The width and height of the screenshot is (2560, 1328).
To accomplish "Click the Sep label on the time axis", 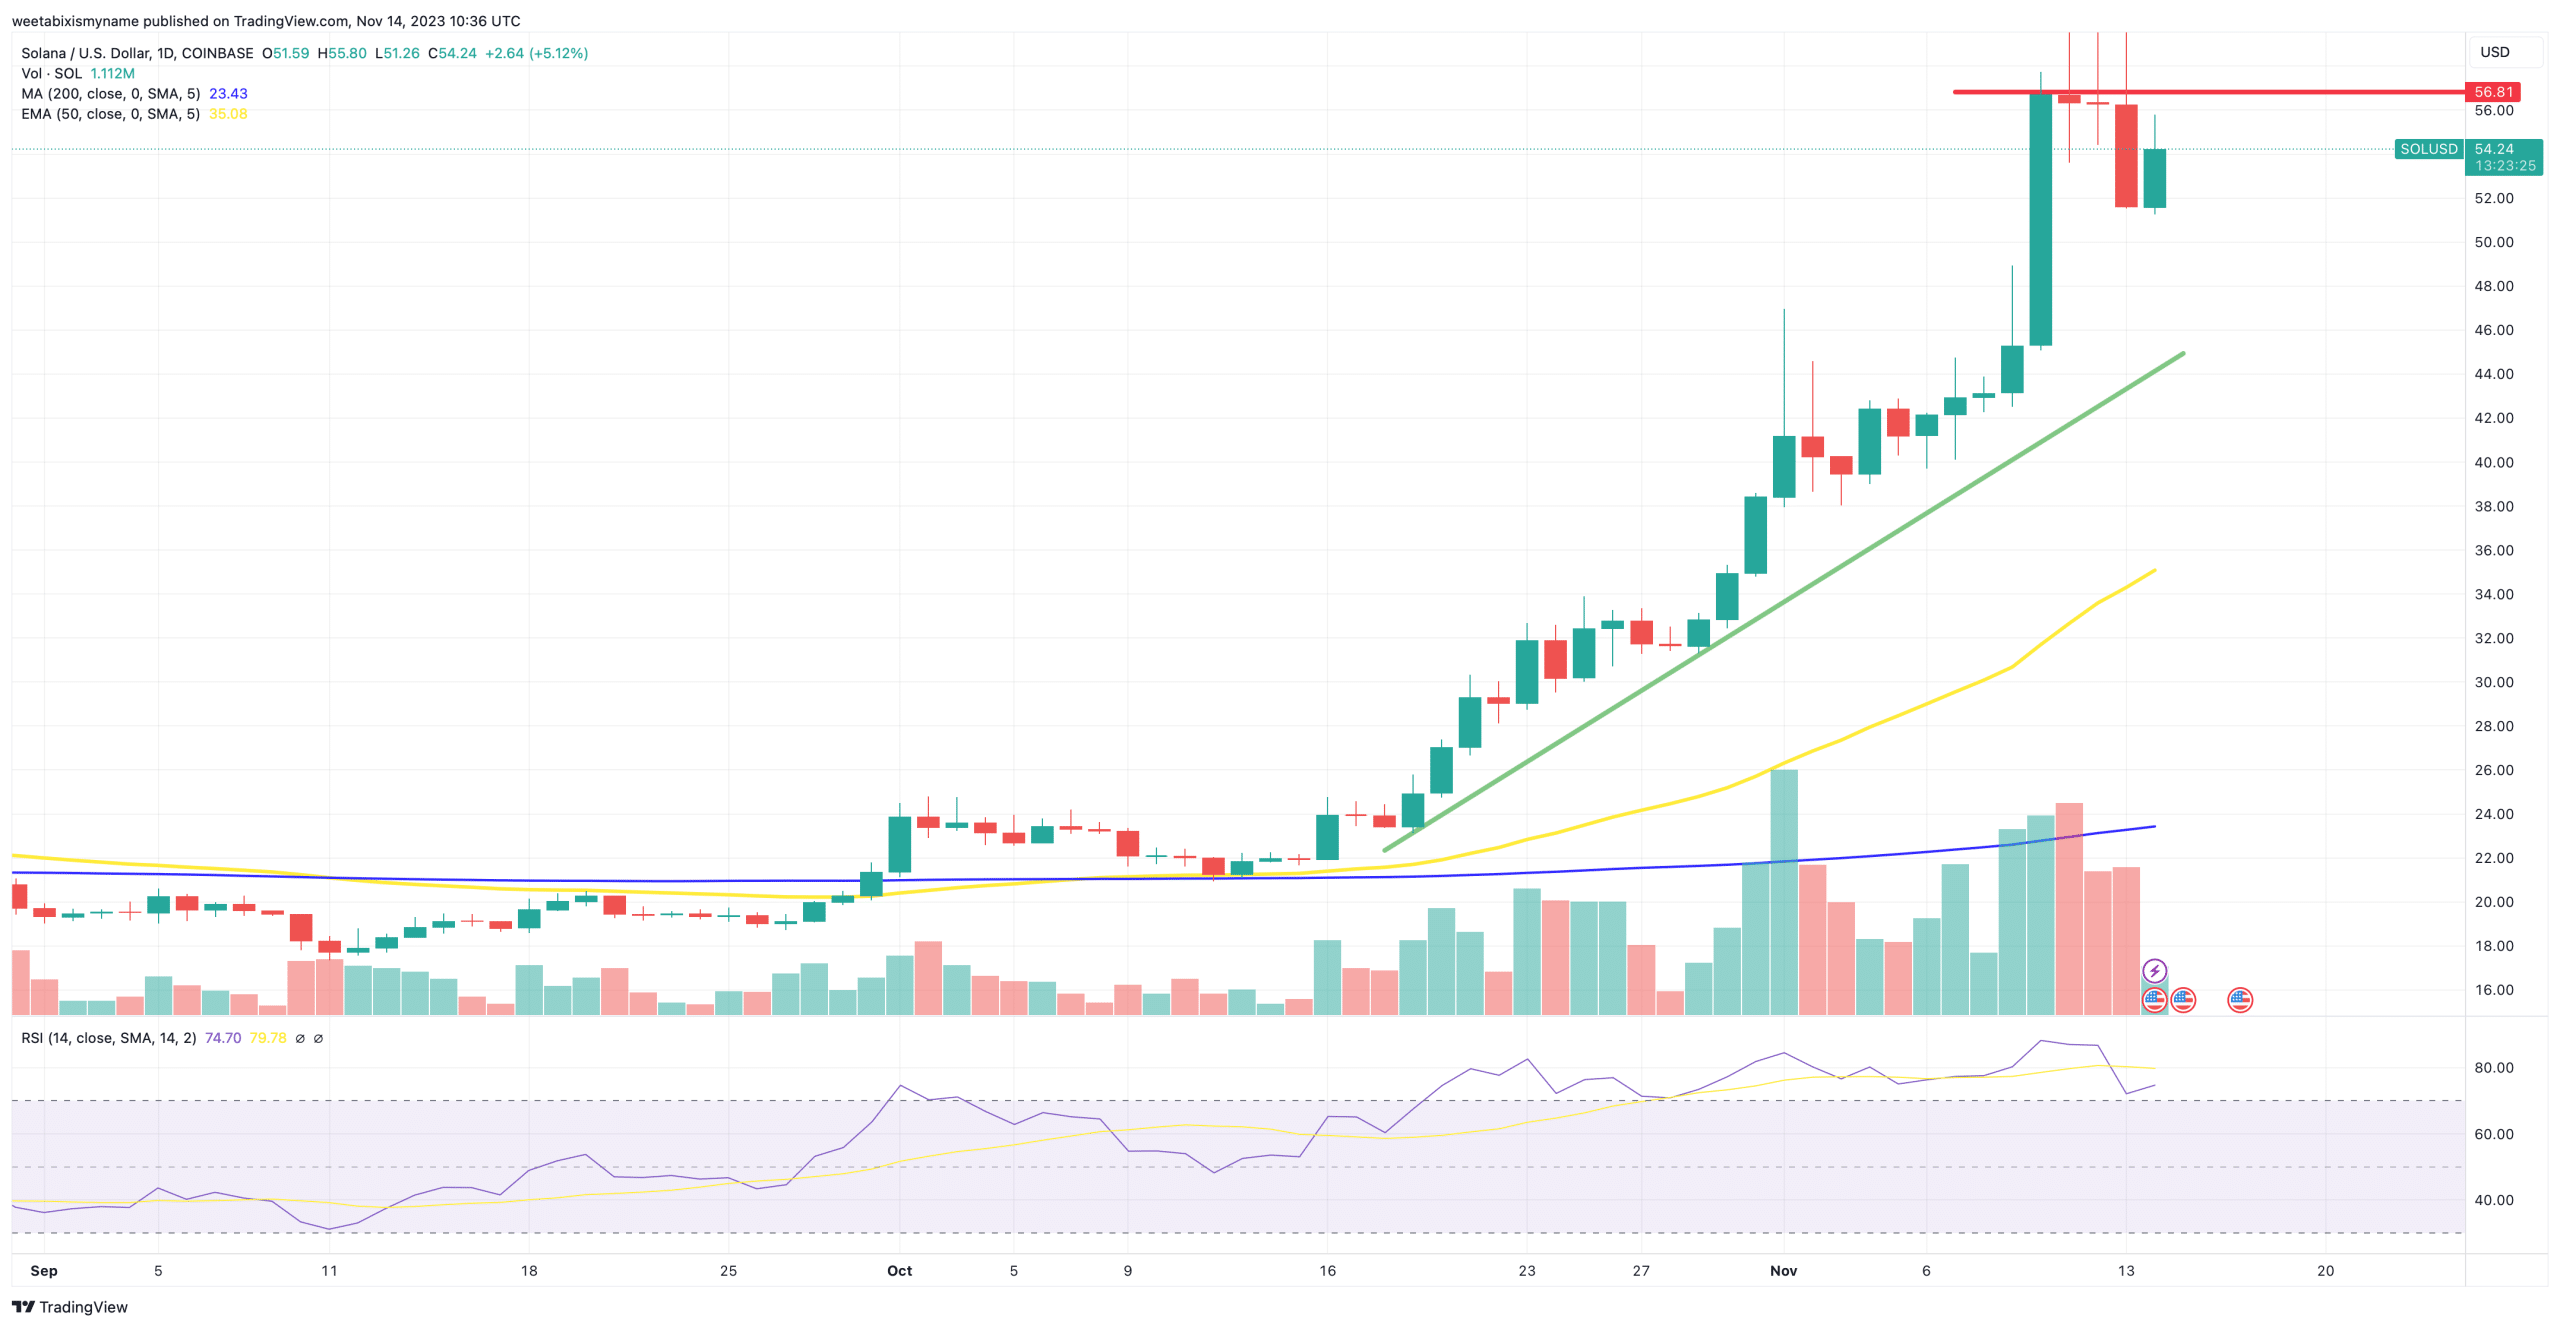I will pyautogui.click(x=44, y=1270).
